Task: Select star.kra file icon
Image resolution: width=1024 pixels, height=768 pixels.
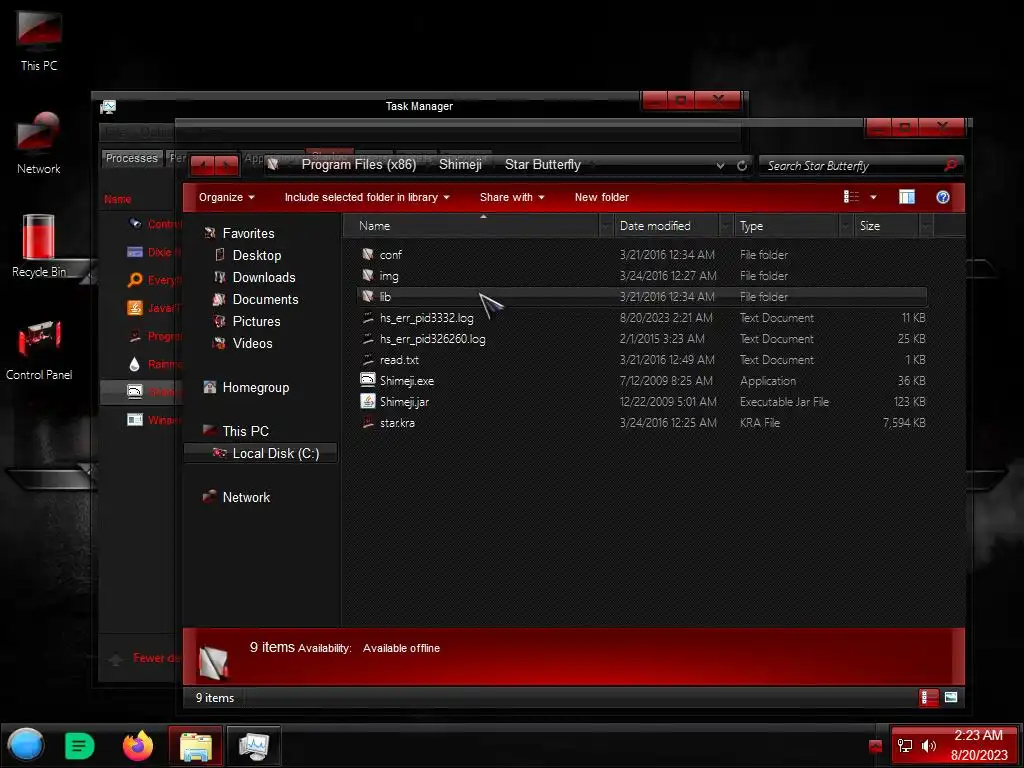Action: 368,422
